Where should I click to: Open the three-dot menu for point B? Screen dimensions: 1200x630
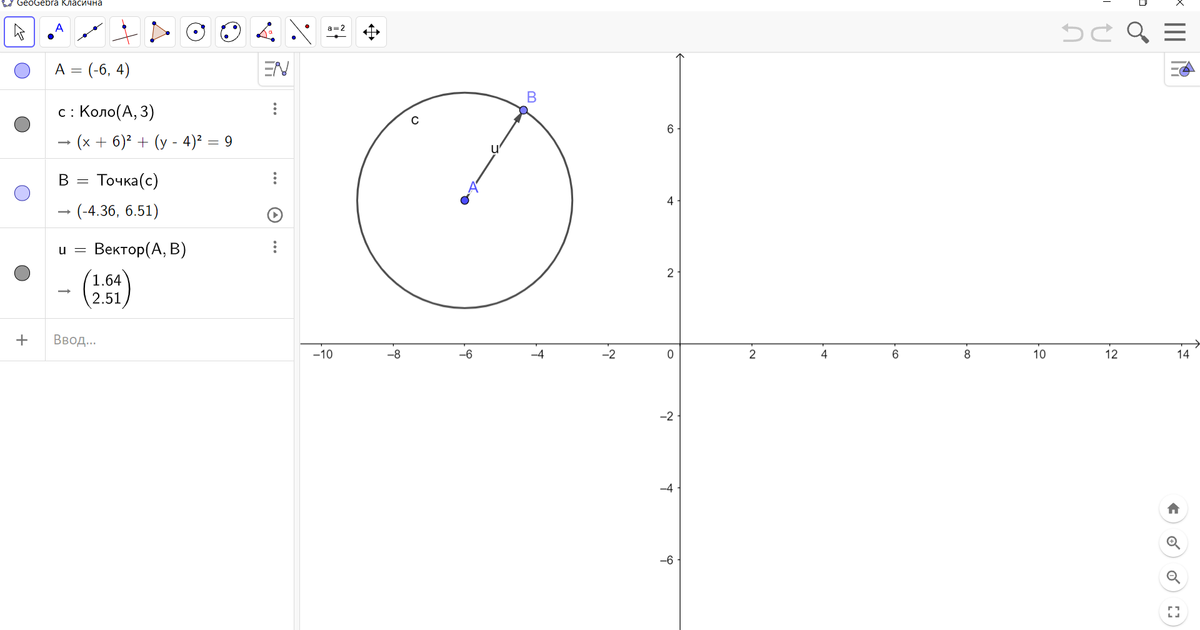point(274,178)
